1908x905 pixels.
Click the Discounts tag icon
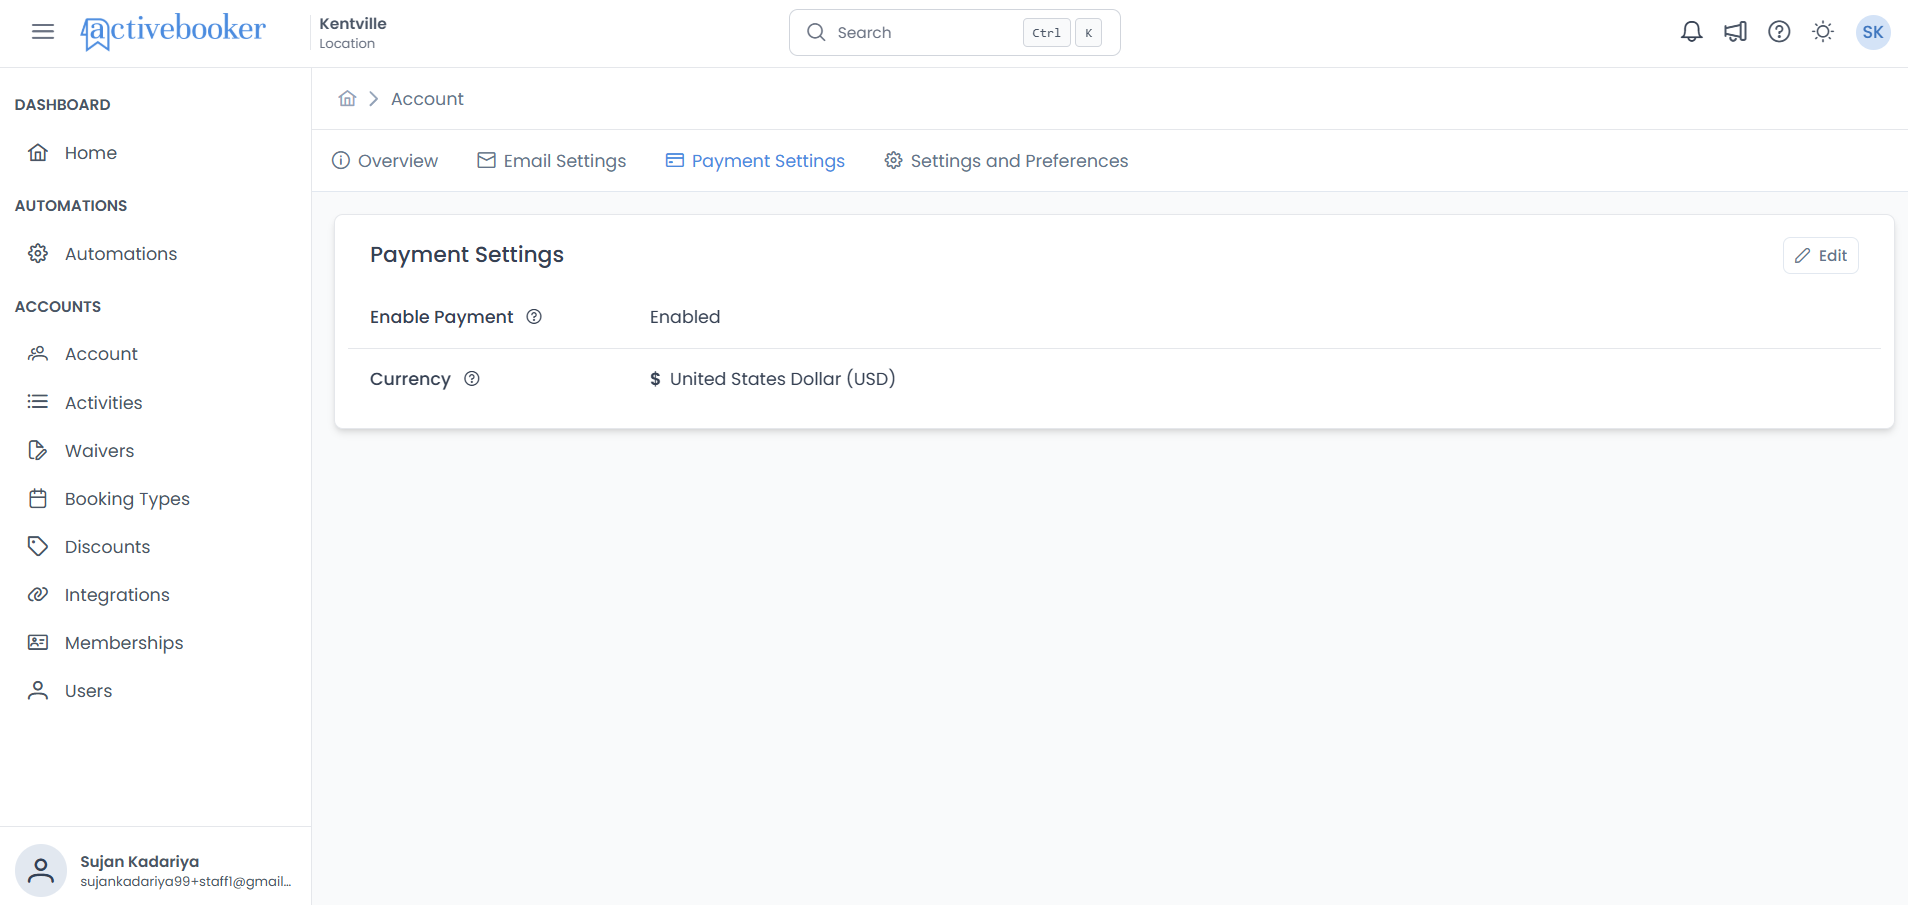38,546
